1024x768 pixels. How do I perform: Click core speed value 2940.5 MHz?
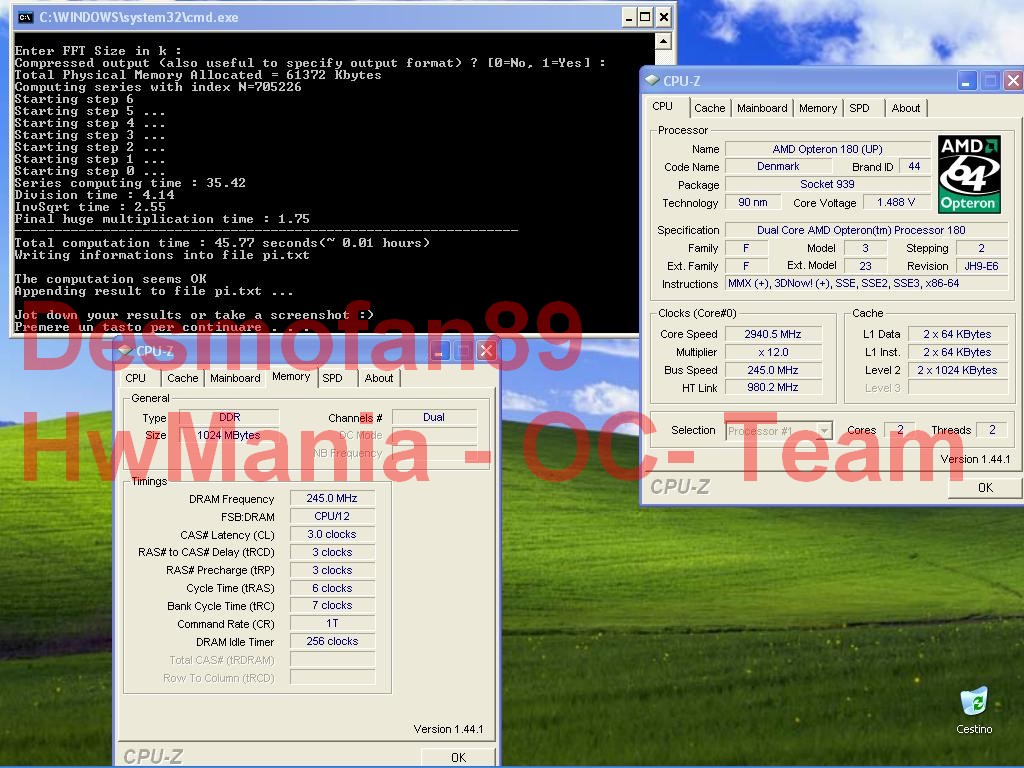[x=773, y=334]
